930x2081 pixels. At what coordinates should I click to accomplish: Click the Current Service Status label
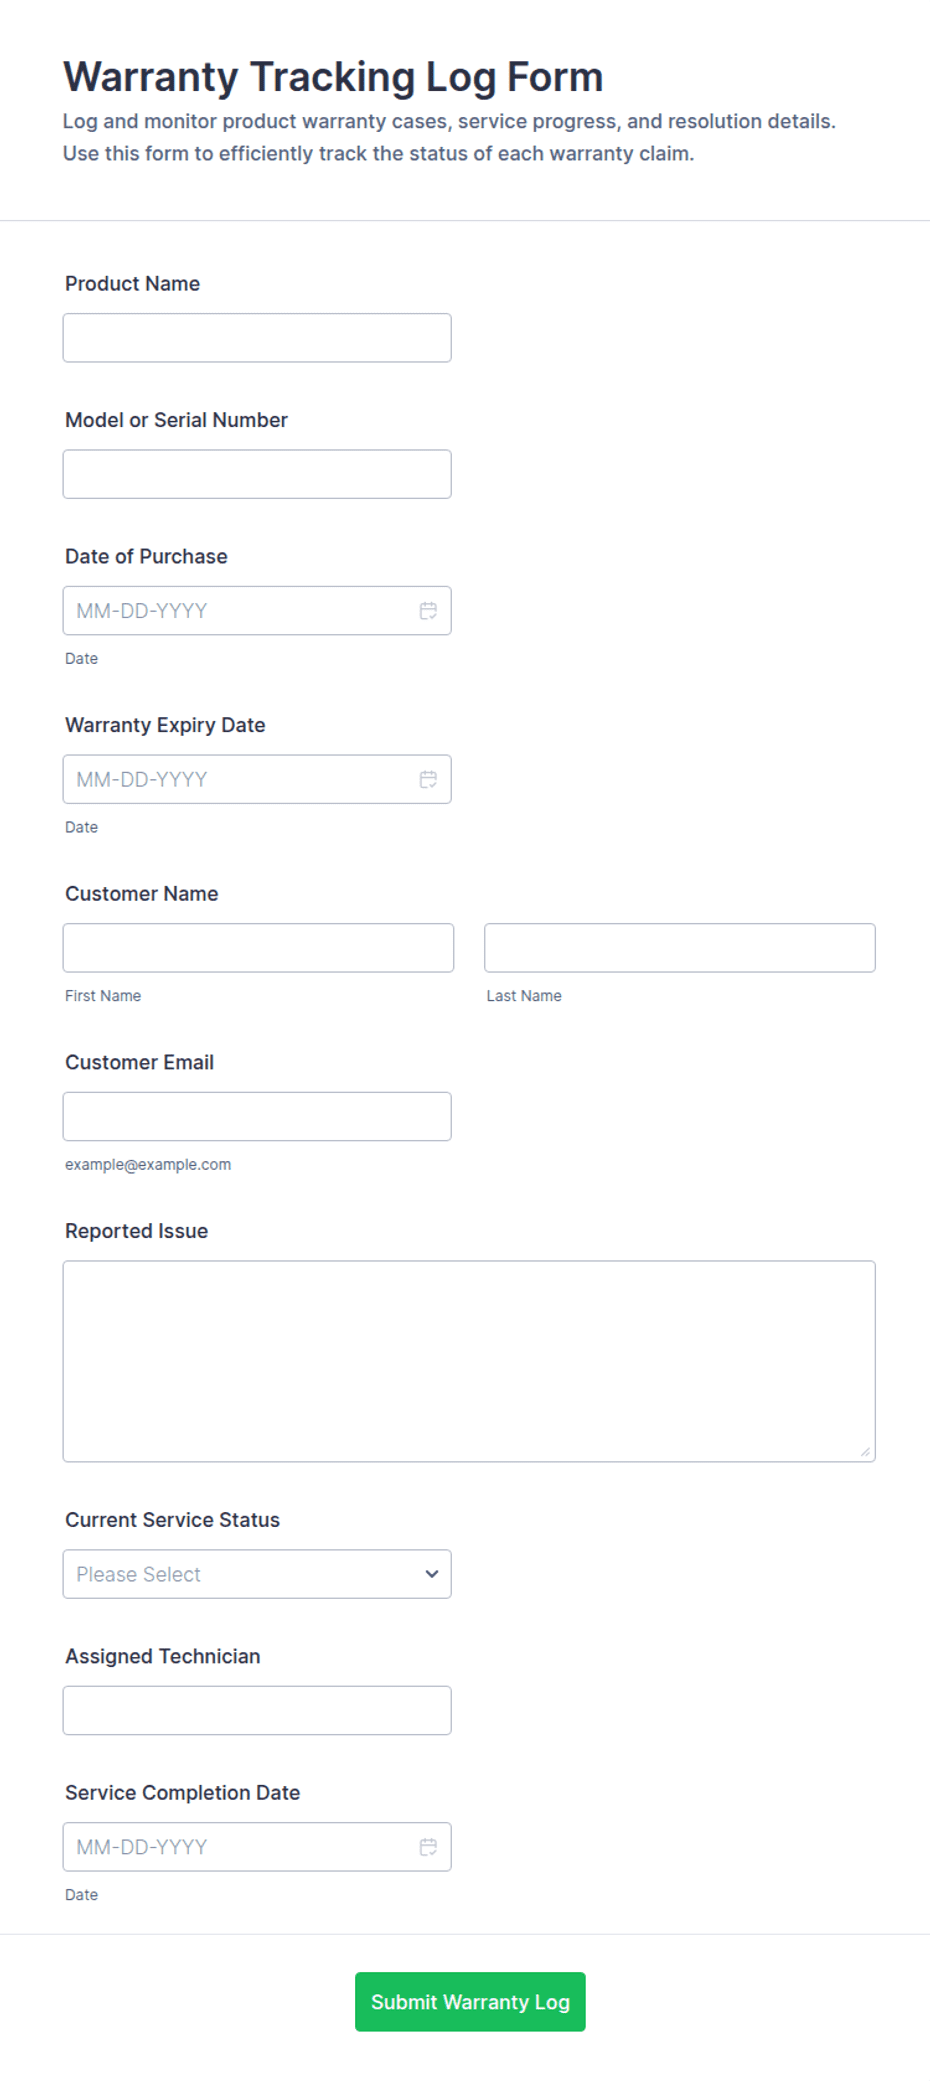[x=173, y=1520]
